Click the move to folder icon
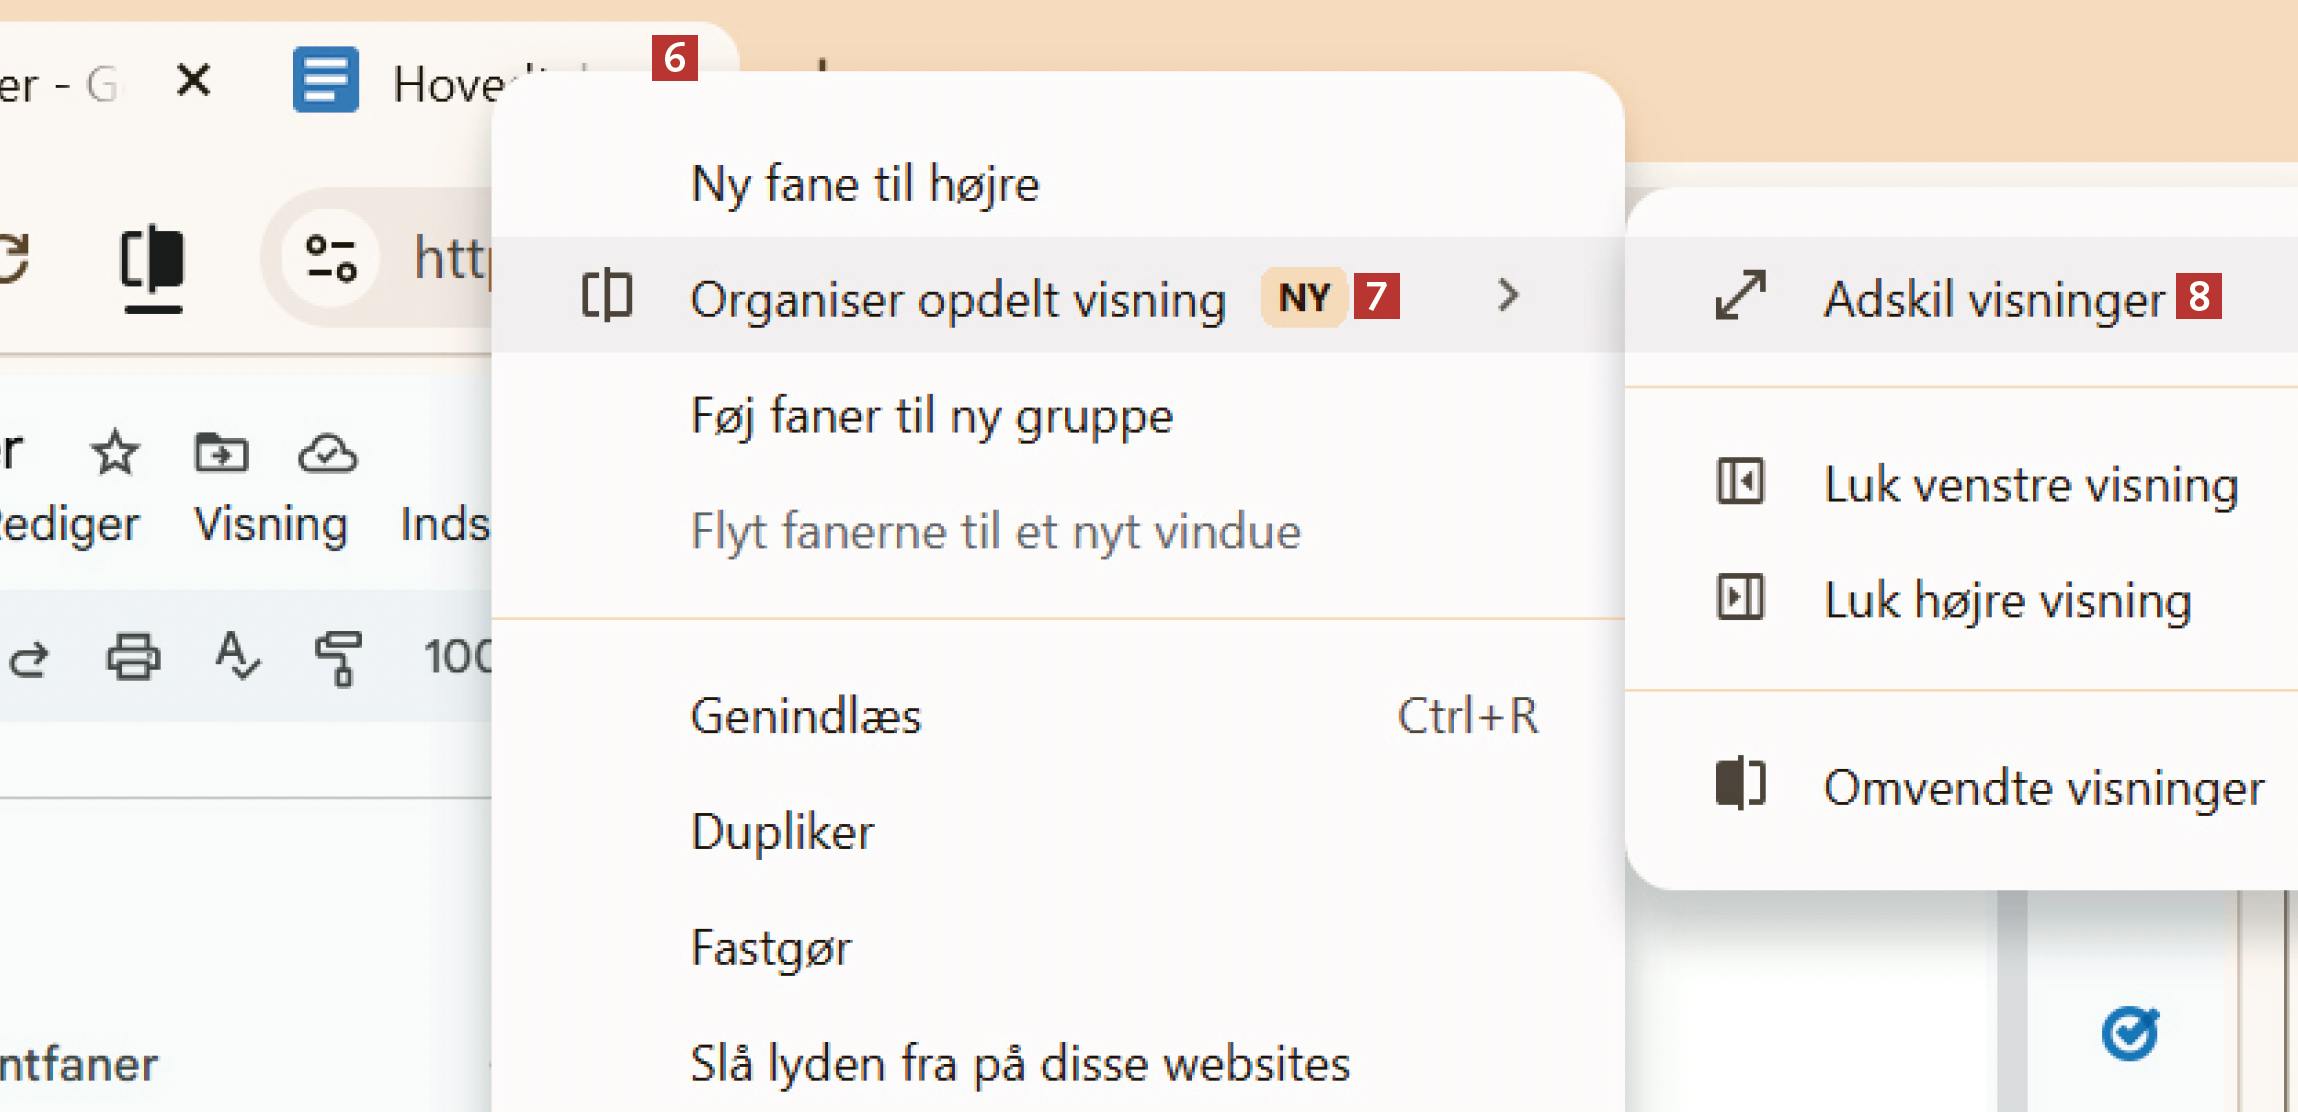Image resolution: width=2298 pixels, height=1112 pixels. click(x=221, y=454)
